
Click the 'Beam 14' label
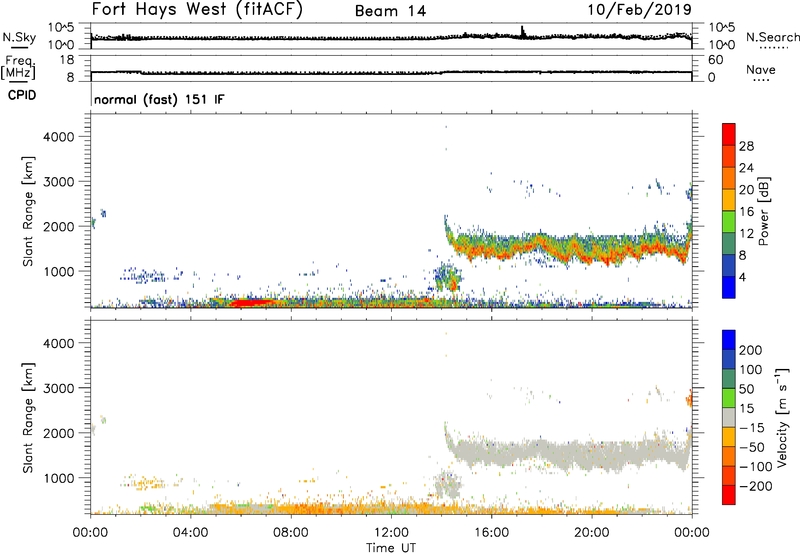click(x=390, y=11)
